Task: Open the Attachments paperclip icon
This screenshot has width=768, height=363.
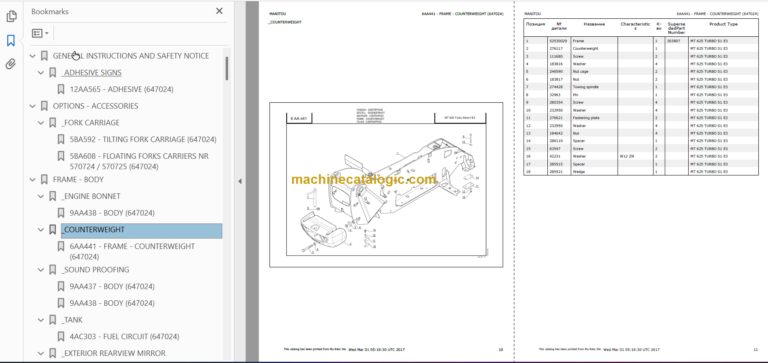Action: [11, 64]
